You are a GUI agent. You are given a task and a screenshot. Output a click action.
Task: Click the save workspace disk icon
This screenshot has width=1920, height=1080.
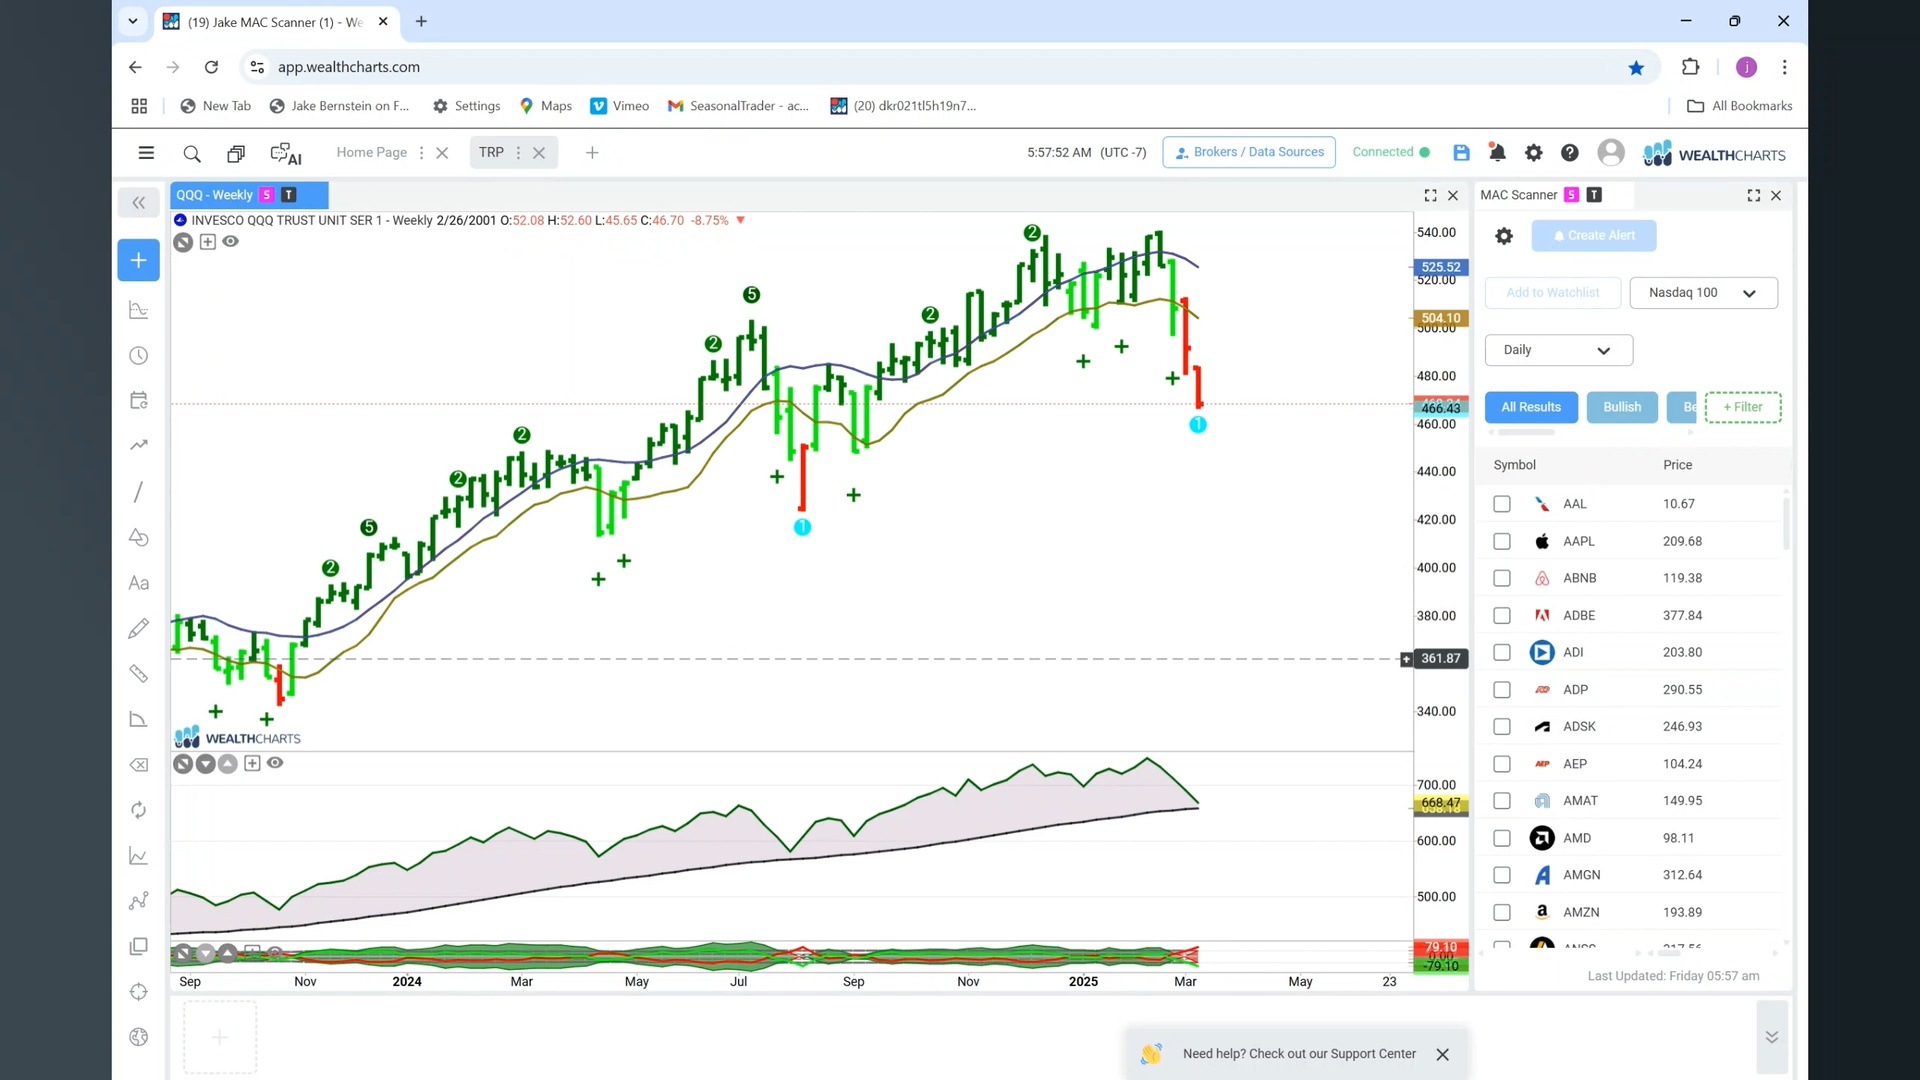tap(1461, 152)
